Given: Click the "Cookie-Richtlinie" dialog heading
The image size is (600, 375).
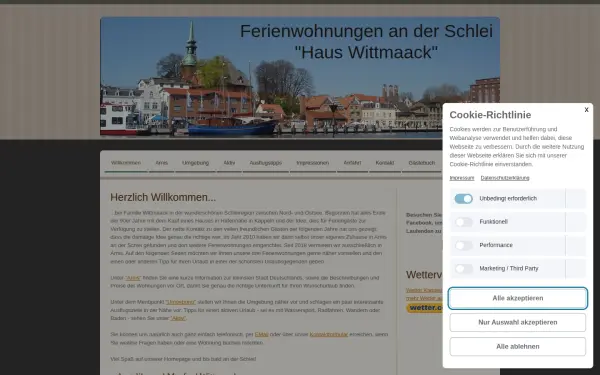Looking at the screenshot, I should click(x=490, y=115).
